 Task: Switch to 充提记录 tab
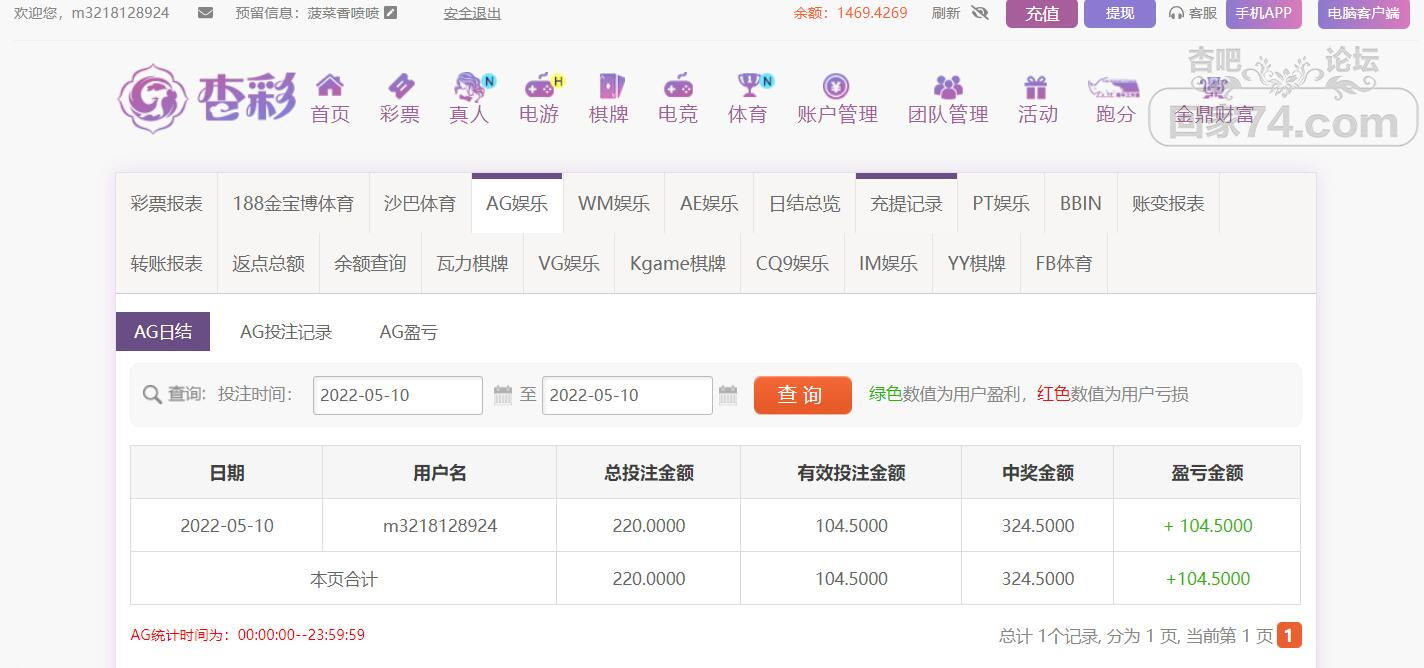coord(907,204)
